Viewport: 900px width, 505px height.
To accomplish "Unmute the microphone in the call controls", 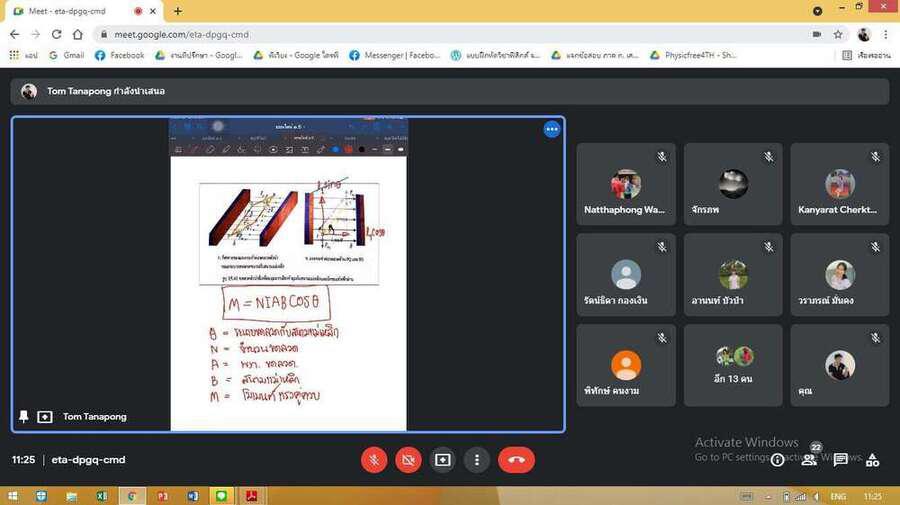I will coord(374,460).
